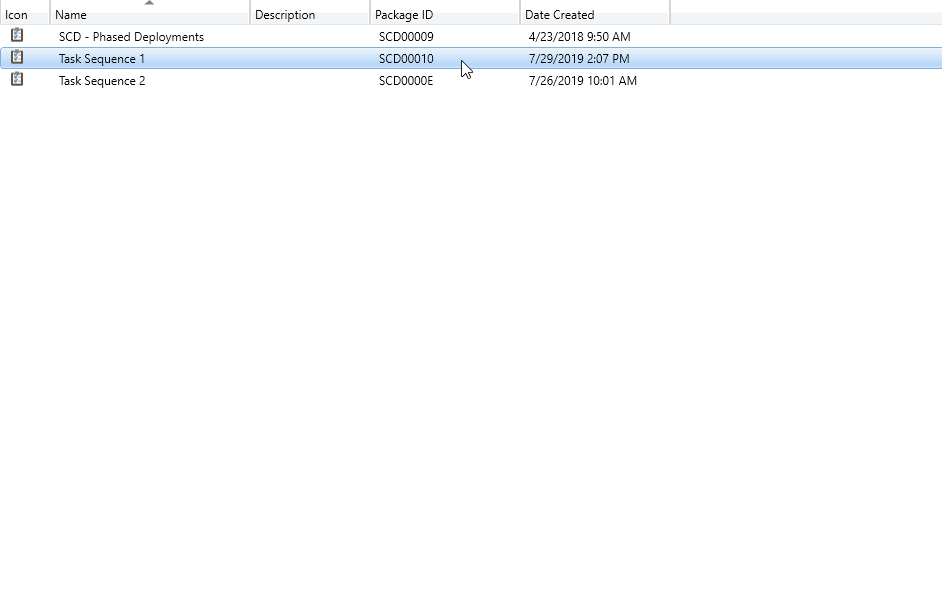Select the Task Sequence 2 name
942x591 pixels.
102,80
